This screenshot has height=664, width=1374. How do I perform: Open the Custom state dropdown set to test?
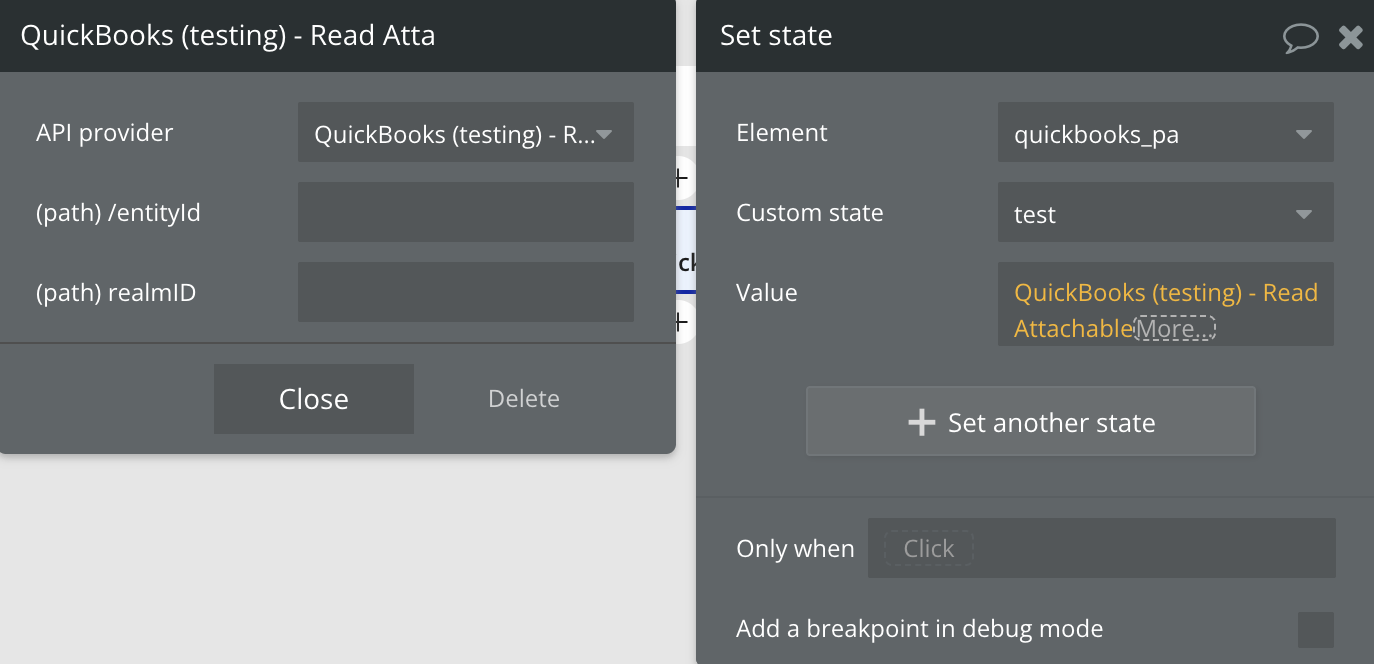(x=1165, y=213)
